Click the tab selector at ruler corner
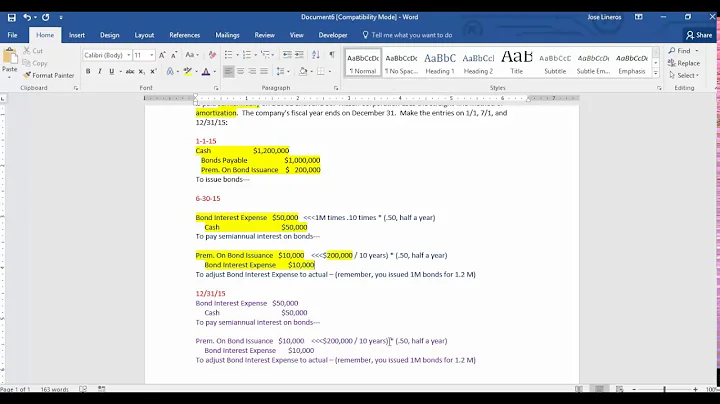 tap(3, 99)
